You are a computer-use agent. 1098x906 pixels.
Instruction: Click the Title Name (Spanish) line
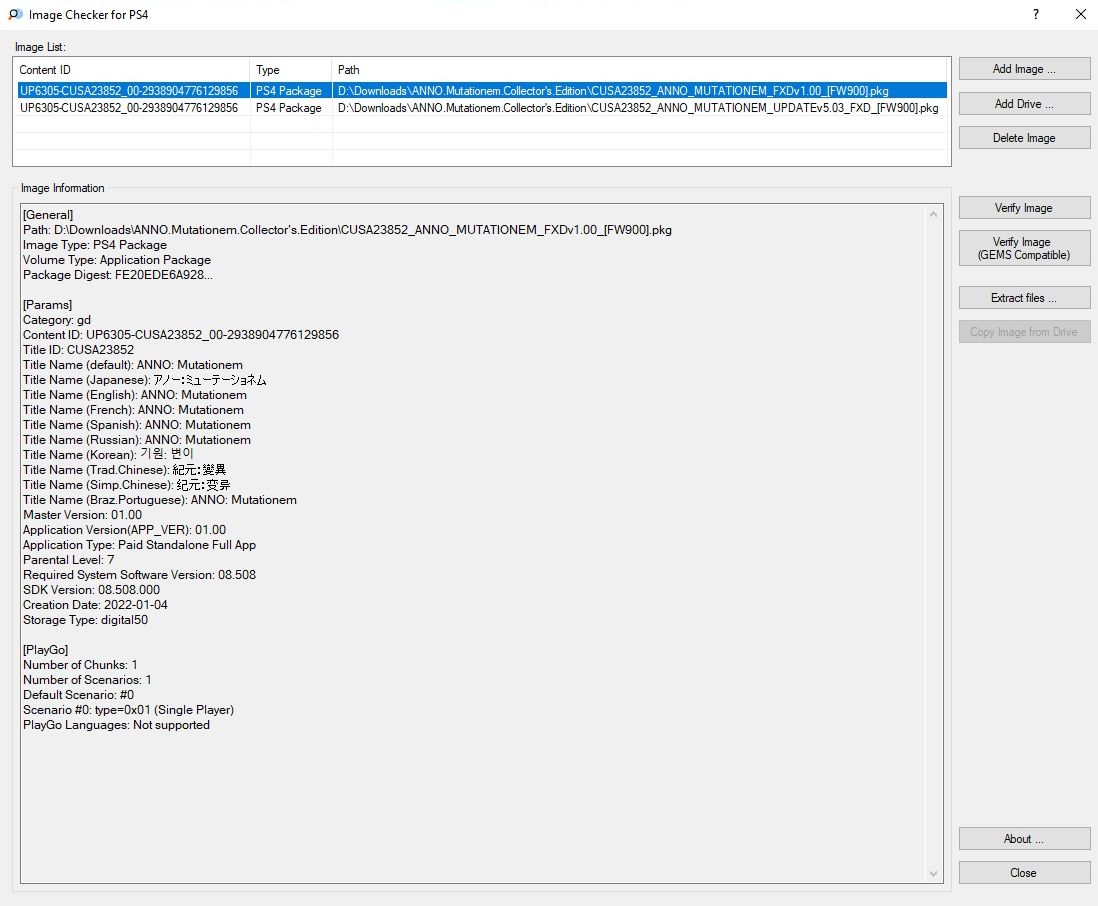tap(137, 425)
